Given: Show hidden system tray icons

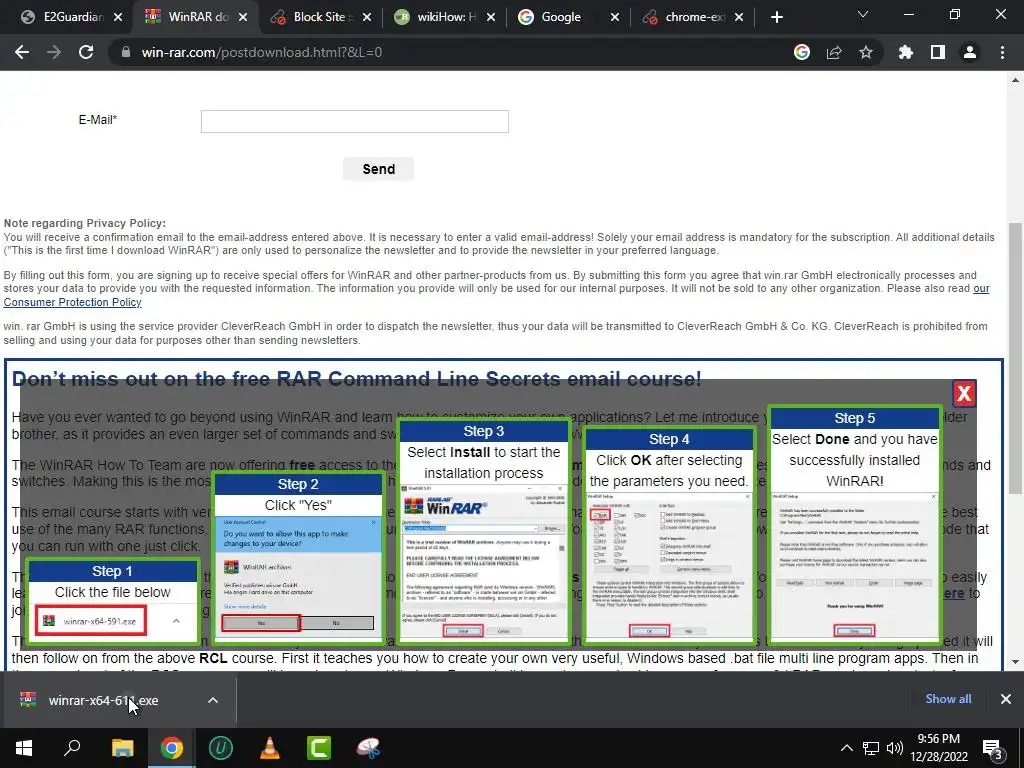Looking at the screenshot, I should tap(846, 748).
